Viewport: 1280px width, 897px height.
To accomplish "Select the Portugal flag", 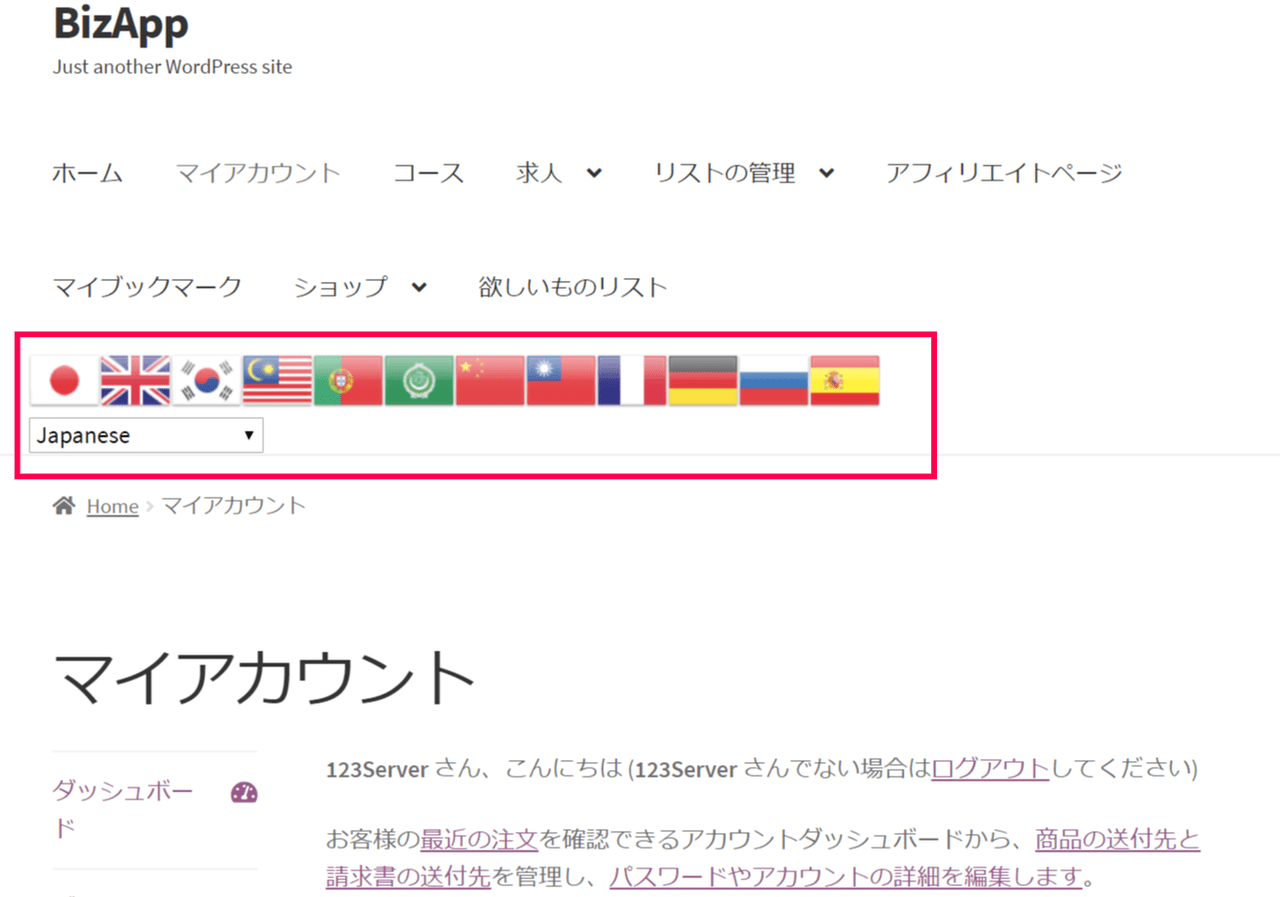I will tap(348, 380).
